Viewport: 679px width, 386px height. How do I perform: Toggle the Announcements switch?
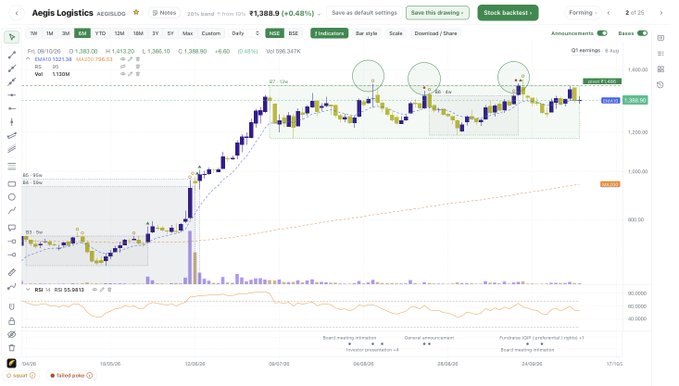pyautogui.click(x=602, y=33)
